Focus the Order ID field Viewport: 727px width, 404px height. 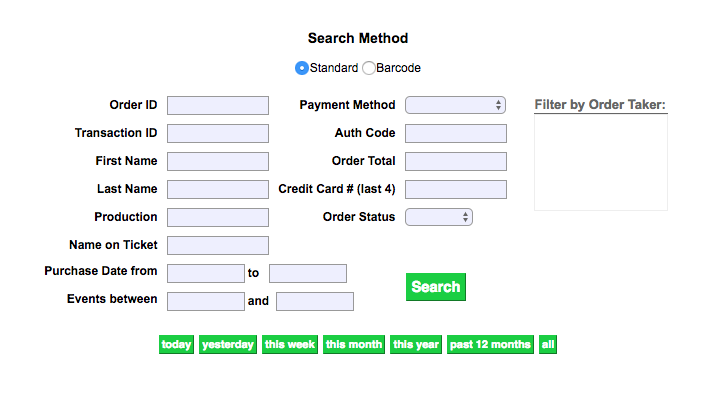tap(218, 105)
